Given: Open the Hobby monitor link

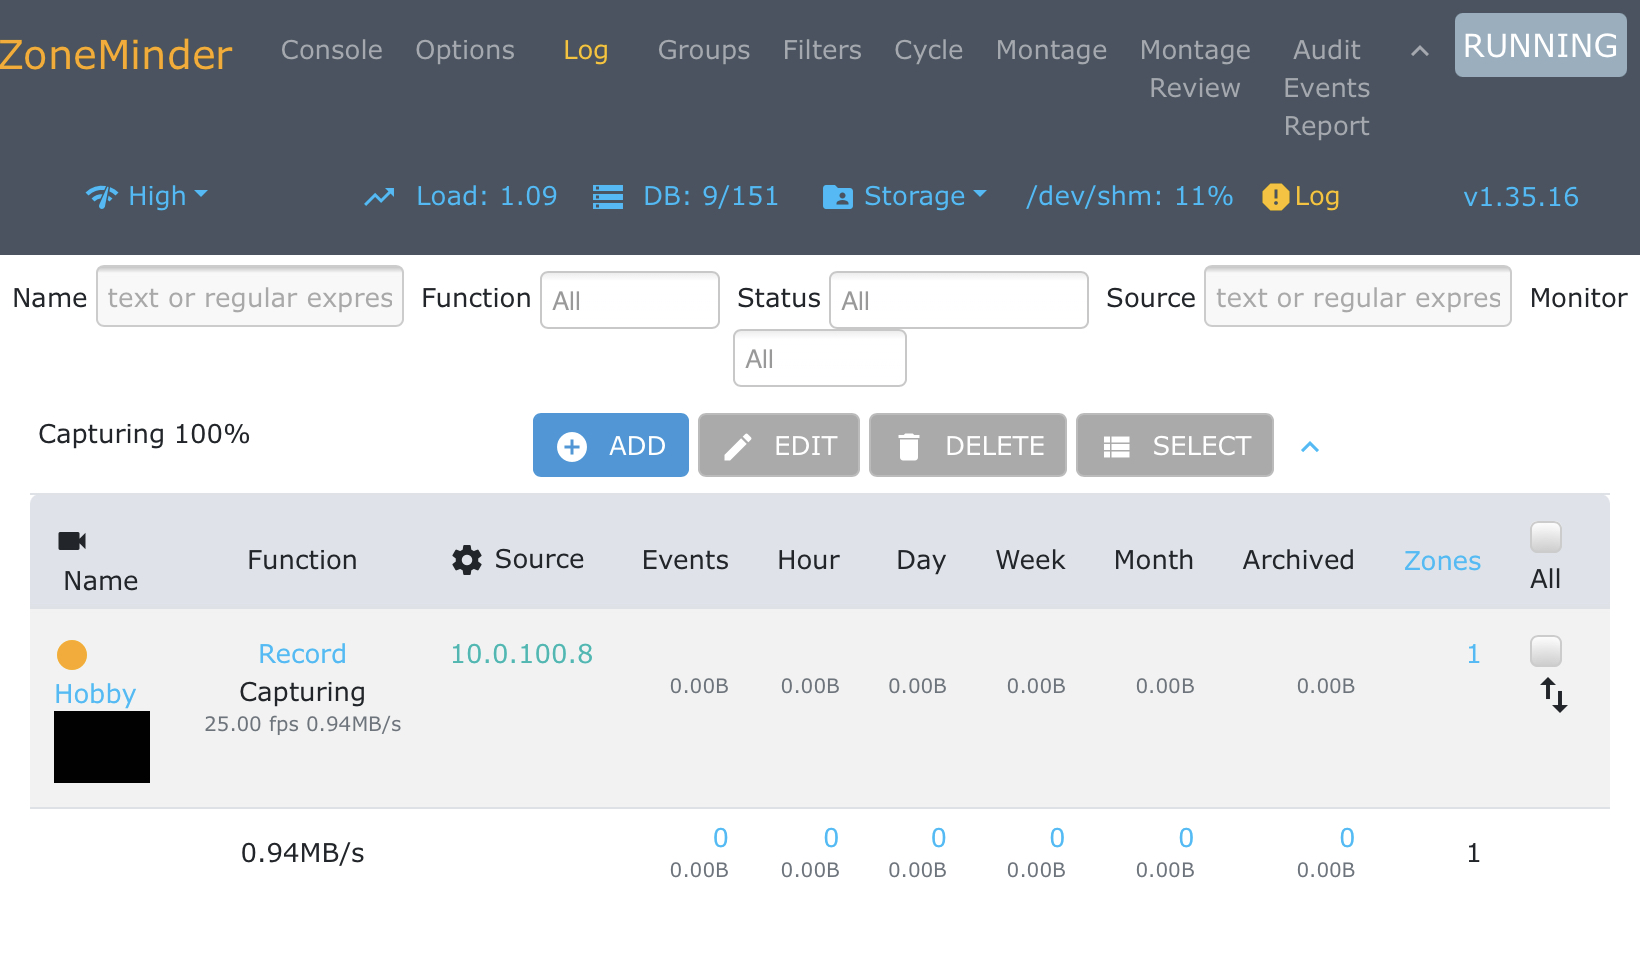Looking at the screenshot, I should click(x=95, y=694).
